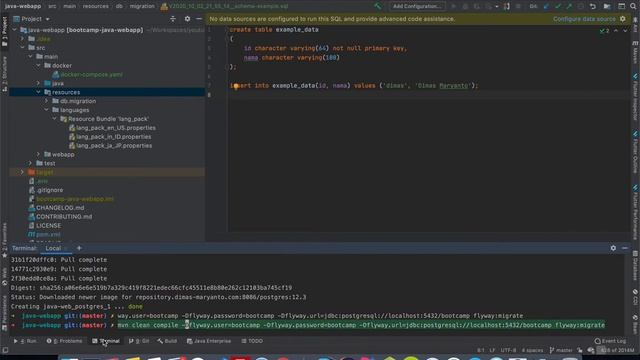This screenshot has width=640, height=360.
Task: Toggle tool window quick-access icon bottom-left
Action: pos(5,350)
